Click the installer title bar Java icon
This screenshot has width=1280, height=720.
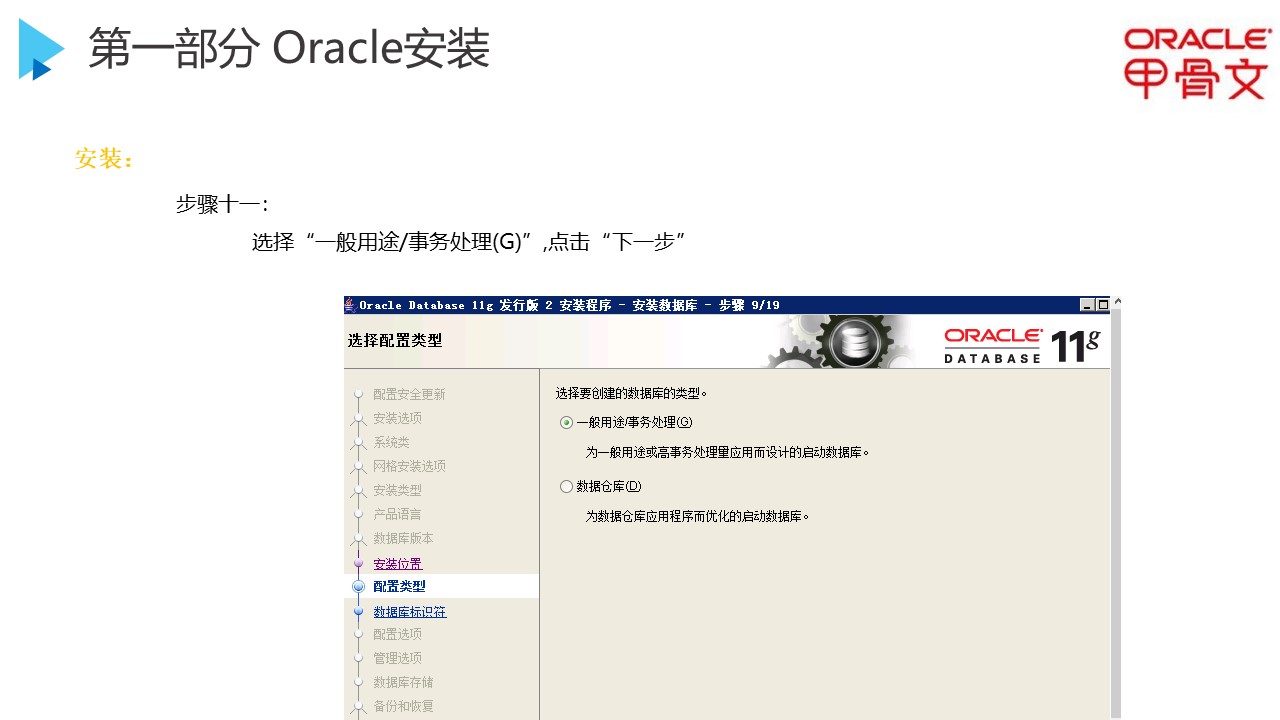(x=351, y=305)
